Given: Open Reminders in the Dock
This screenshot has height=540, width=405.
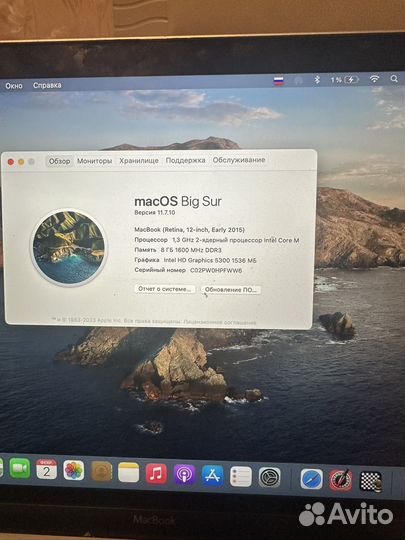Looking at the screenshot, I should point(241,477).
